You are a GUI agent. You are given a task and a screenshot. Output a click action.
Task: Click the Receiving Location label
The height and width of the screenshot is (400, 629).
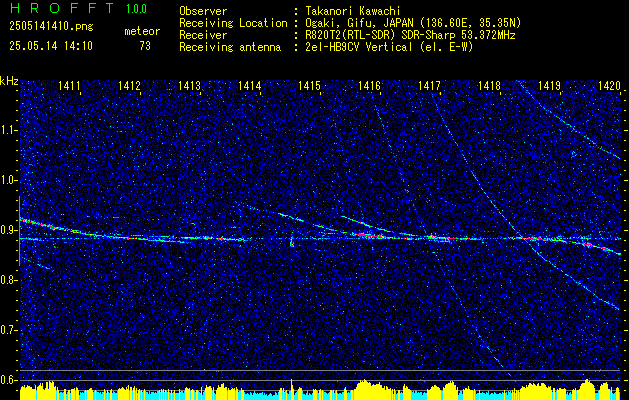233,23
